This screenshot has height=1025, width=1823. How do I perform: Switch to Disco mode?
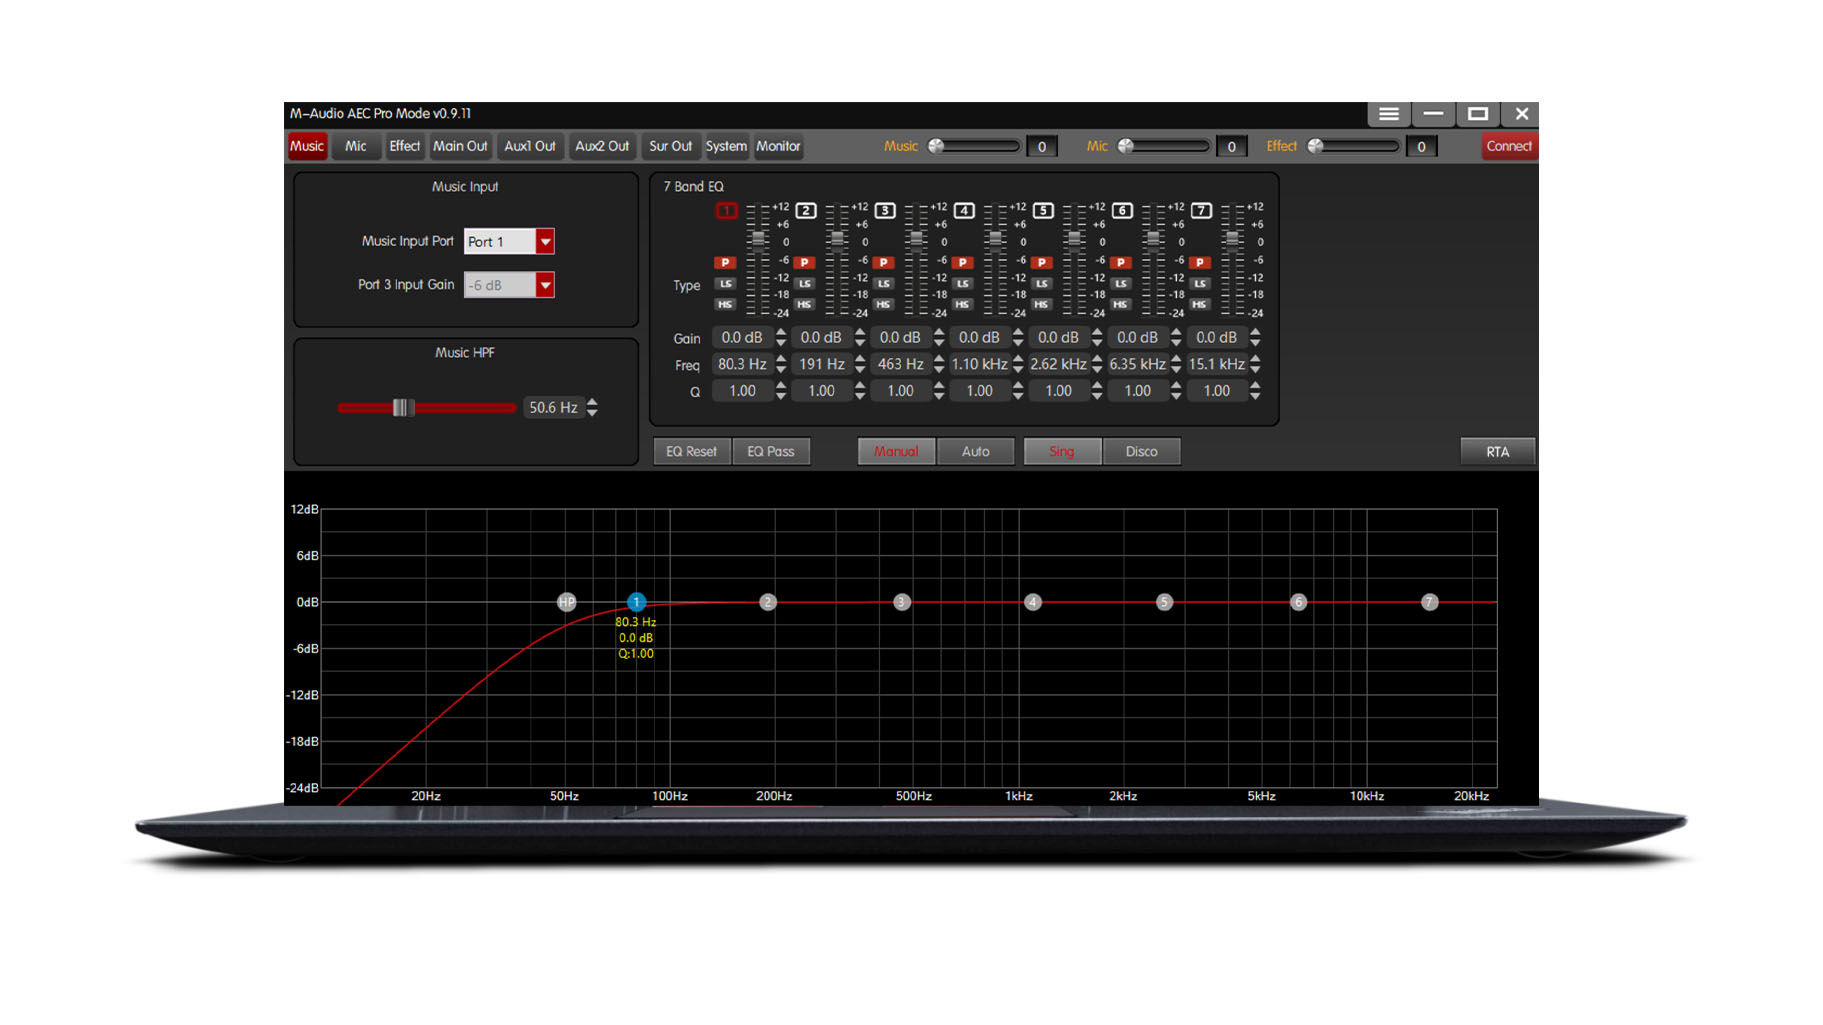tap(1141, 452)
